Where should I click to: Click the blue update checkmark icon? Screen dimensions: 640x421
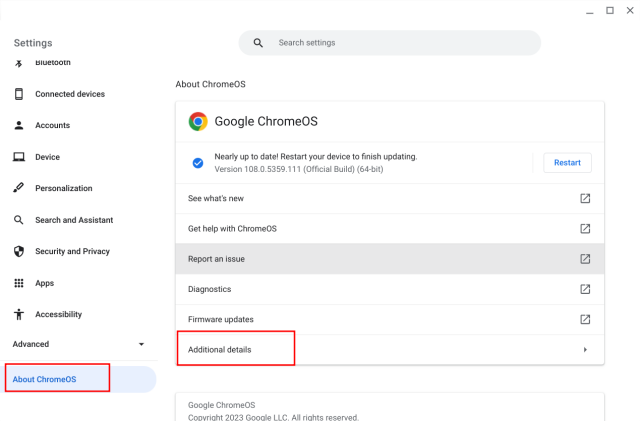[x=198, y=163]
